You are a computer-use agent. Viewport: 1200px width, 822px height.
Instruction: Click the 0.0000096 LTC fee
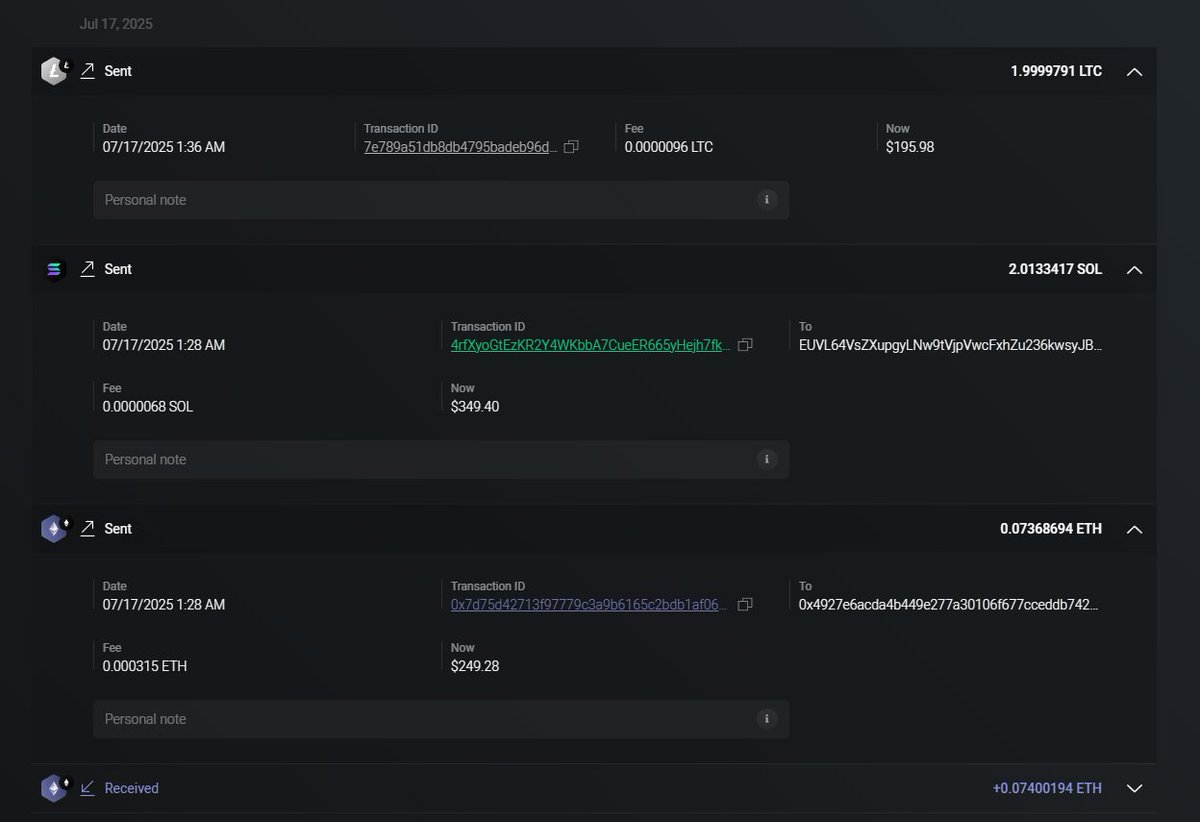[x=669, y=147]
